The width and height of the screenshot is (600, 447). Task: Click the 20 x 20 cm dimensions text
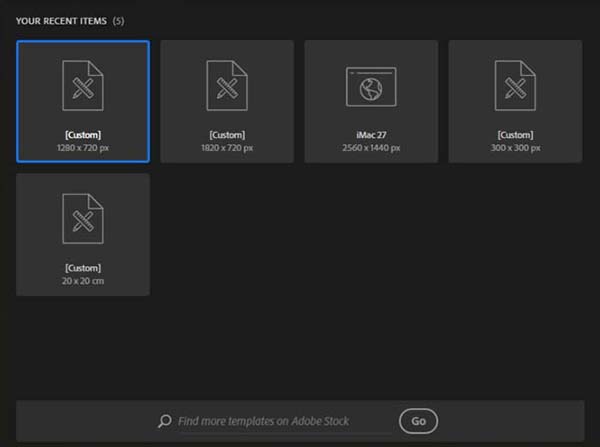pos(83,281)
